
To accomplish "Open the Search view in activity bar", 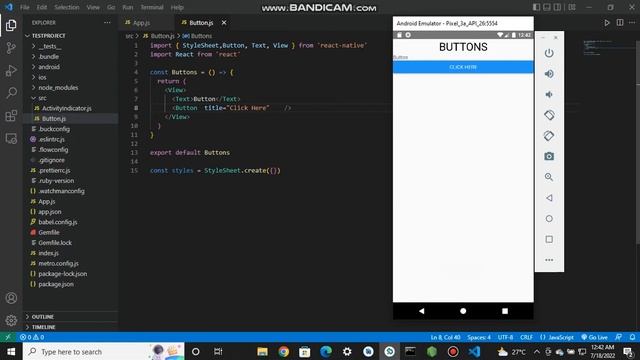I will pyautogui.click(x=11, y=93).
